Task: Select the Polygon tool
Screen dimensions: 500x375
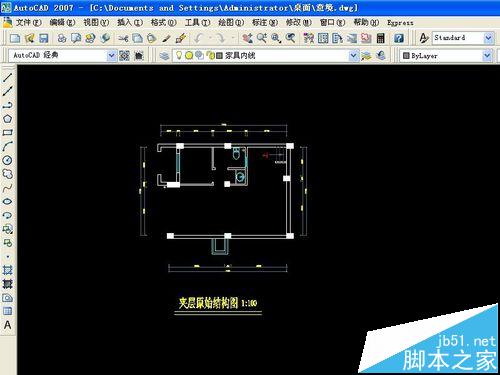Action: tap(7, 119)
